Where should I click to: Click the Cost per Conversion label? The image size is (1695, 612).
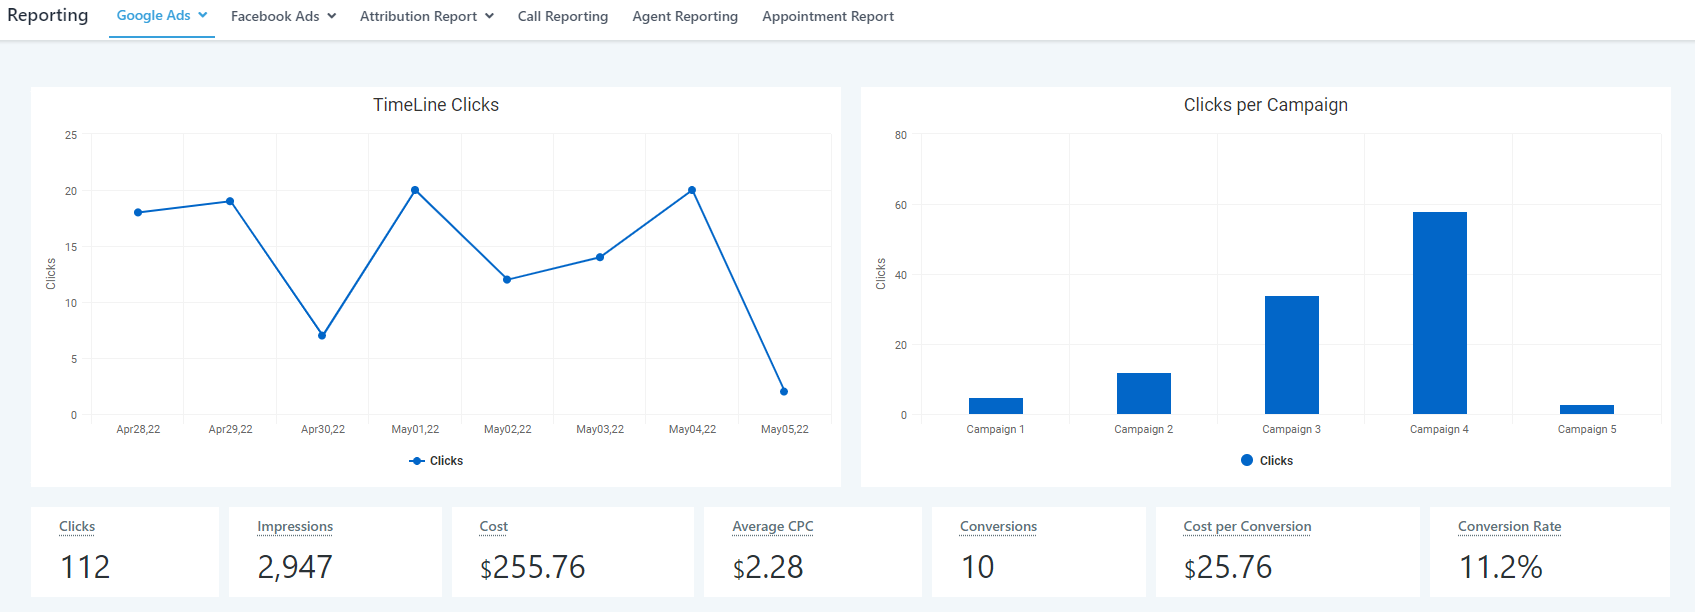point(1247,527)
